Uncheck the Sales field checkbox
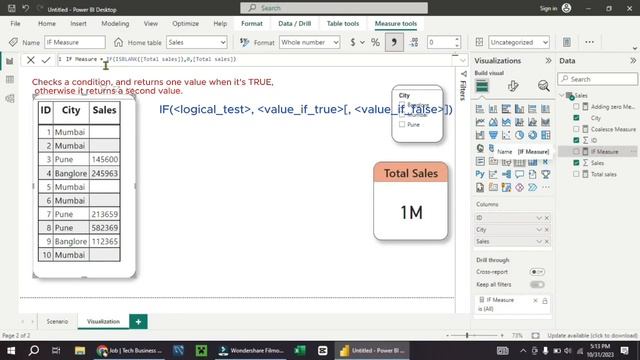This screenshot has height=360, width=640. click(576, 162)
